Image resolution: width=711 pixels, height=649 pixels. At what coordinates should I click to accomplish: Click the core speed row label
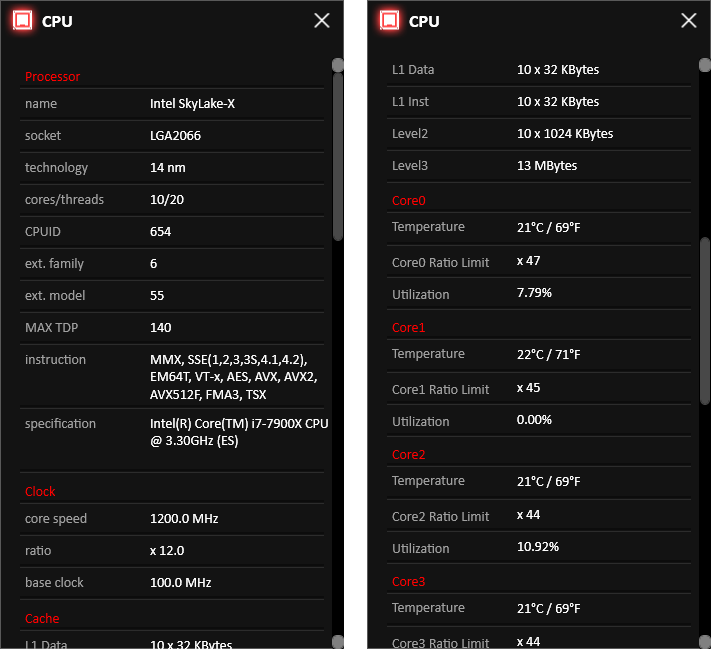point(56,518)
